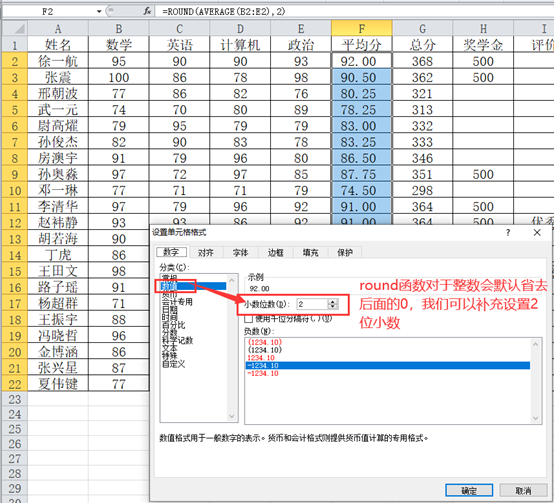Click the 平均分 header cell

point(361,45)
